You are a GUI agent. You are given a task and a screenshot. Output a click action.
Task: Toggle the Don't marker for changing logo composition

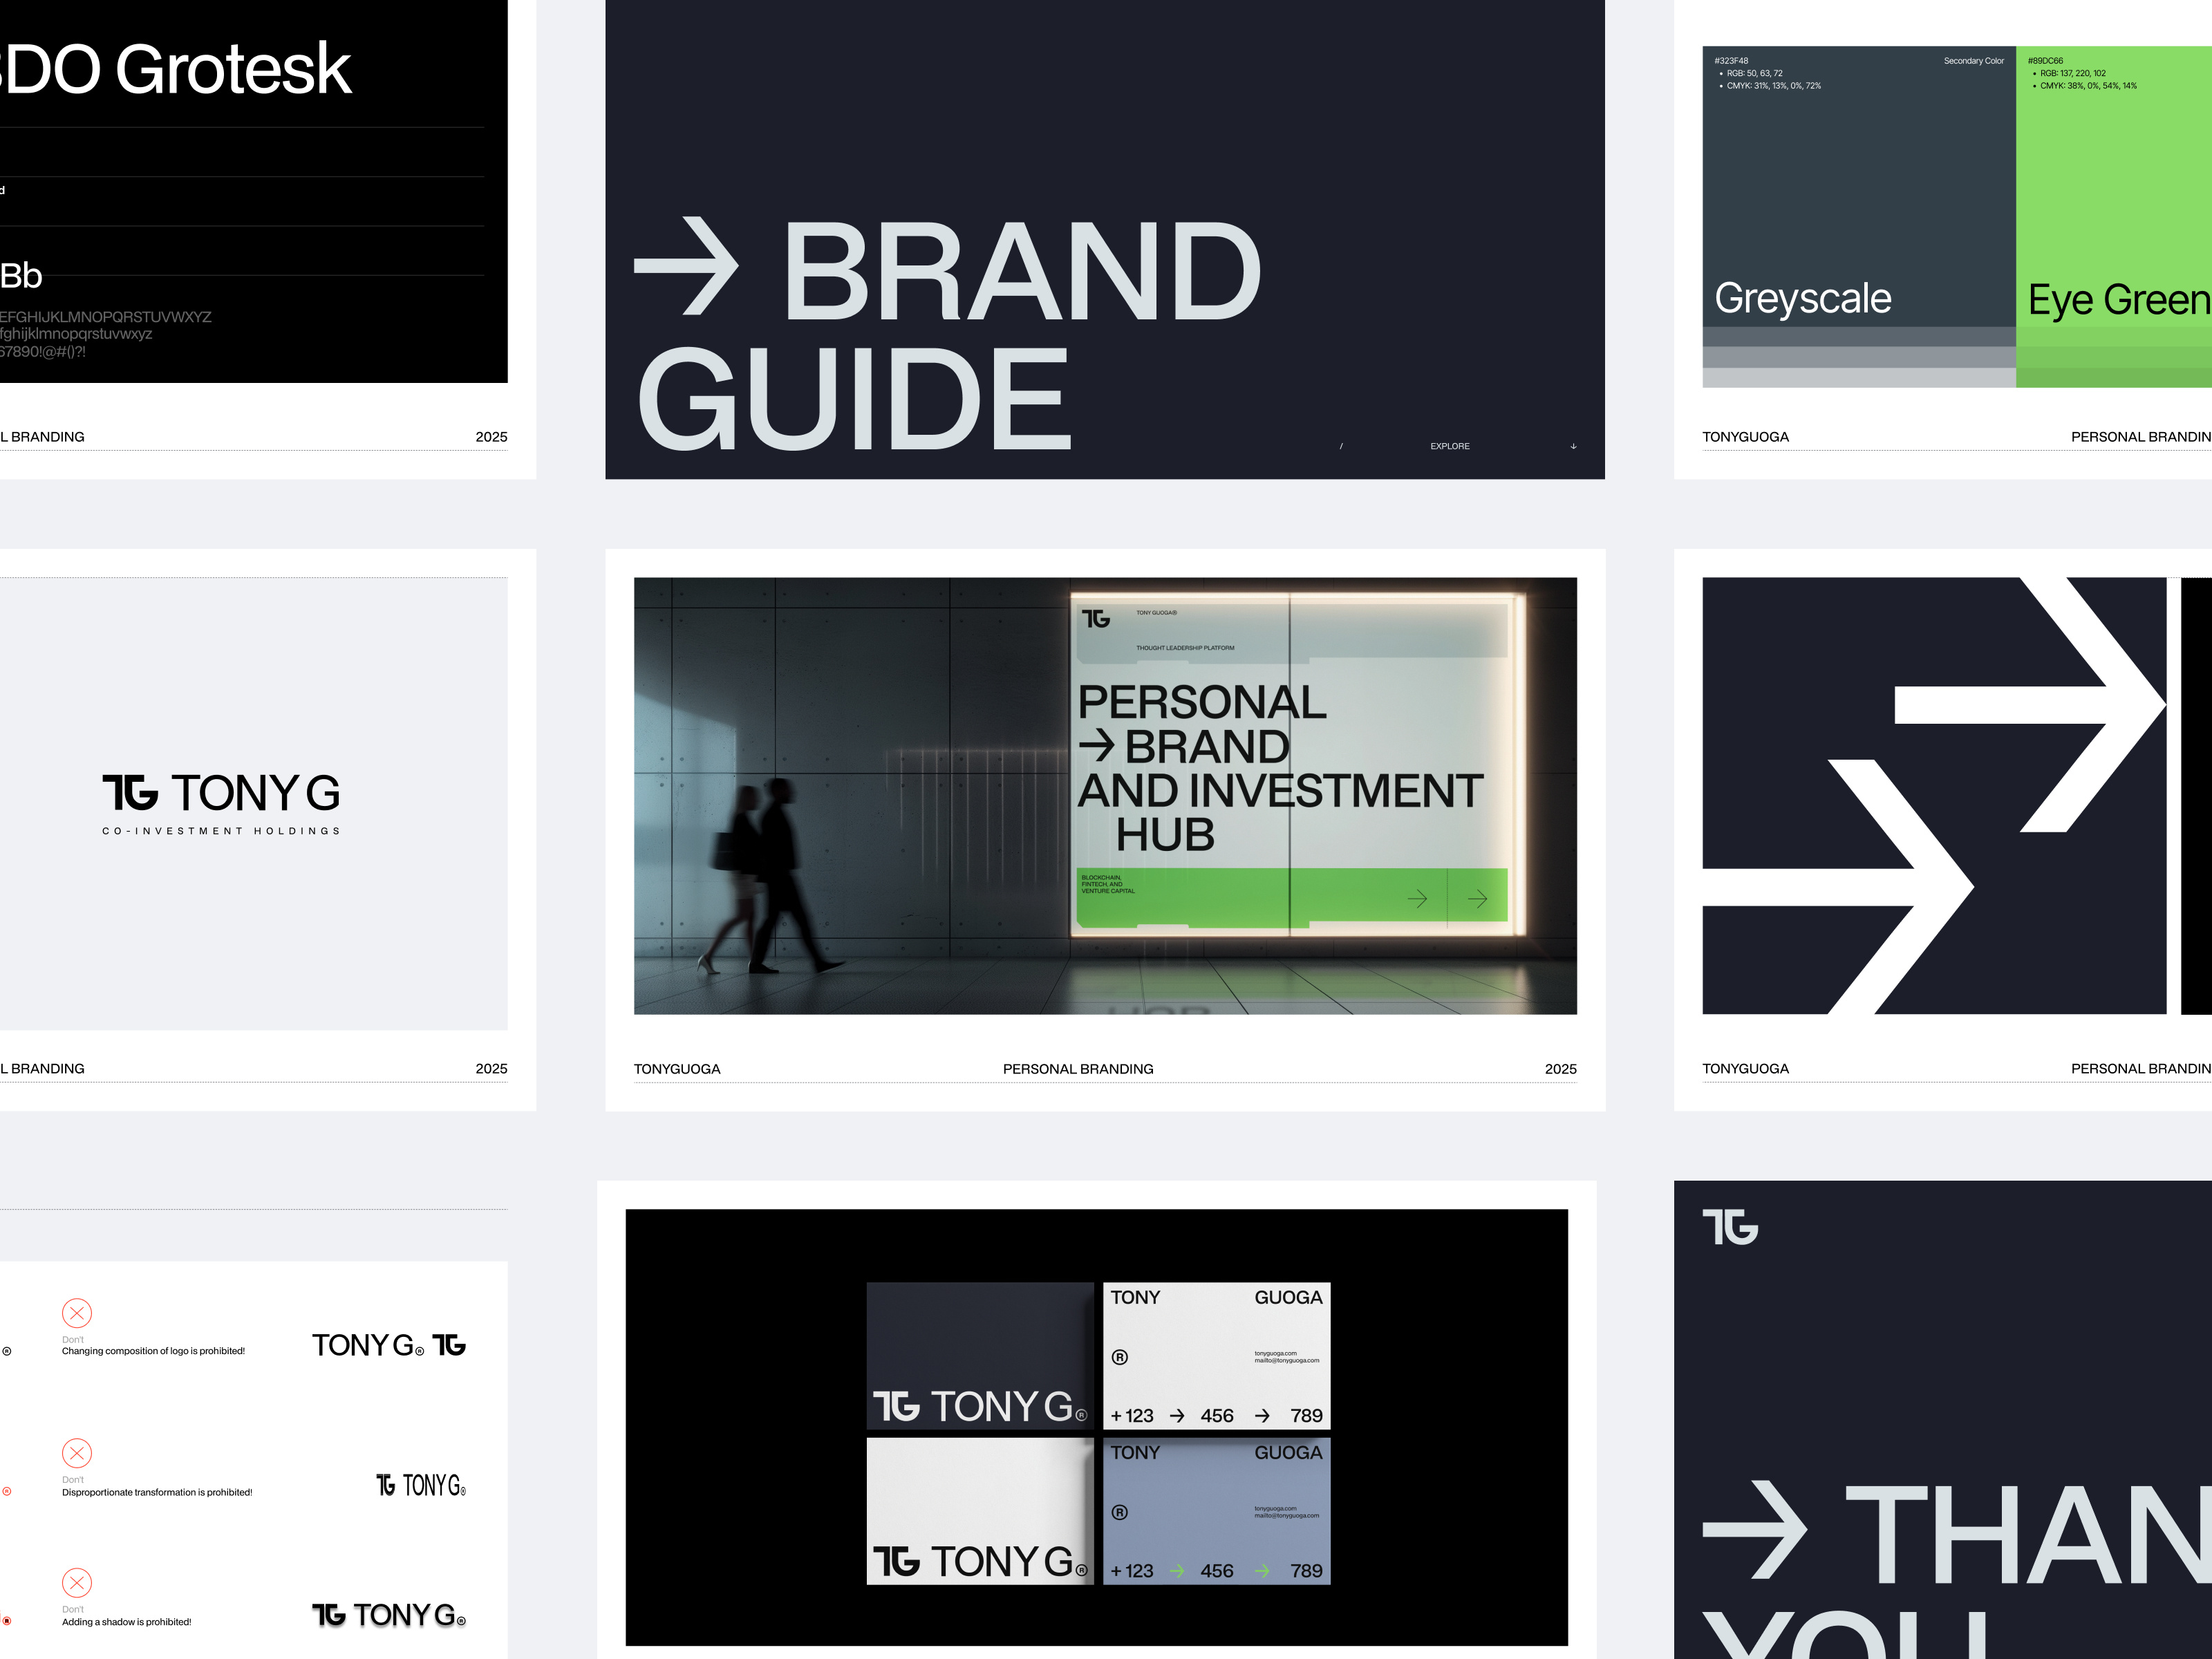coord(77,1313)
